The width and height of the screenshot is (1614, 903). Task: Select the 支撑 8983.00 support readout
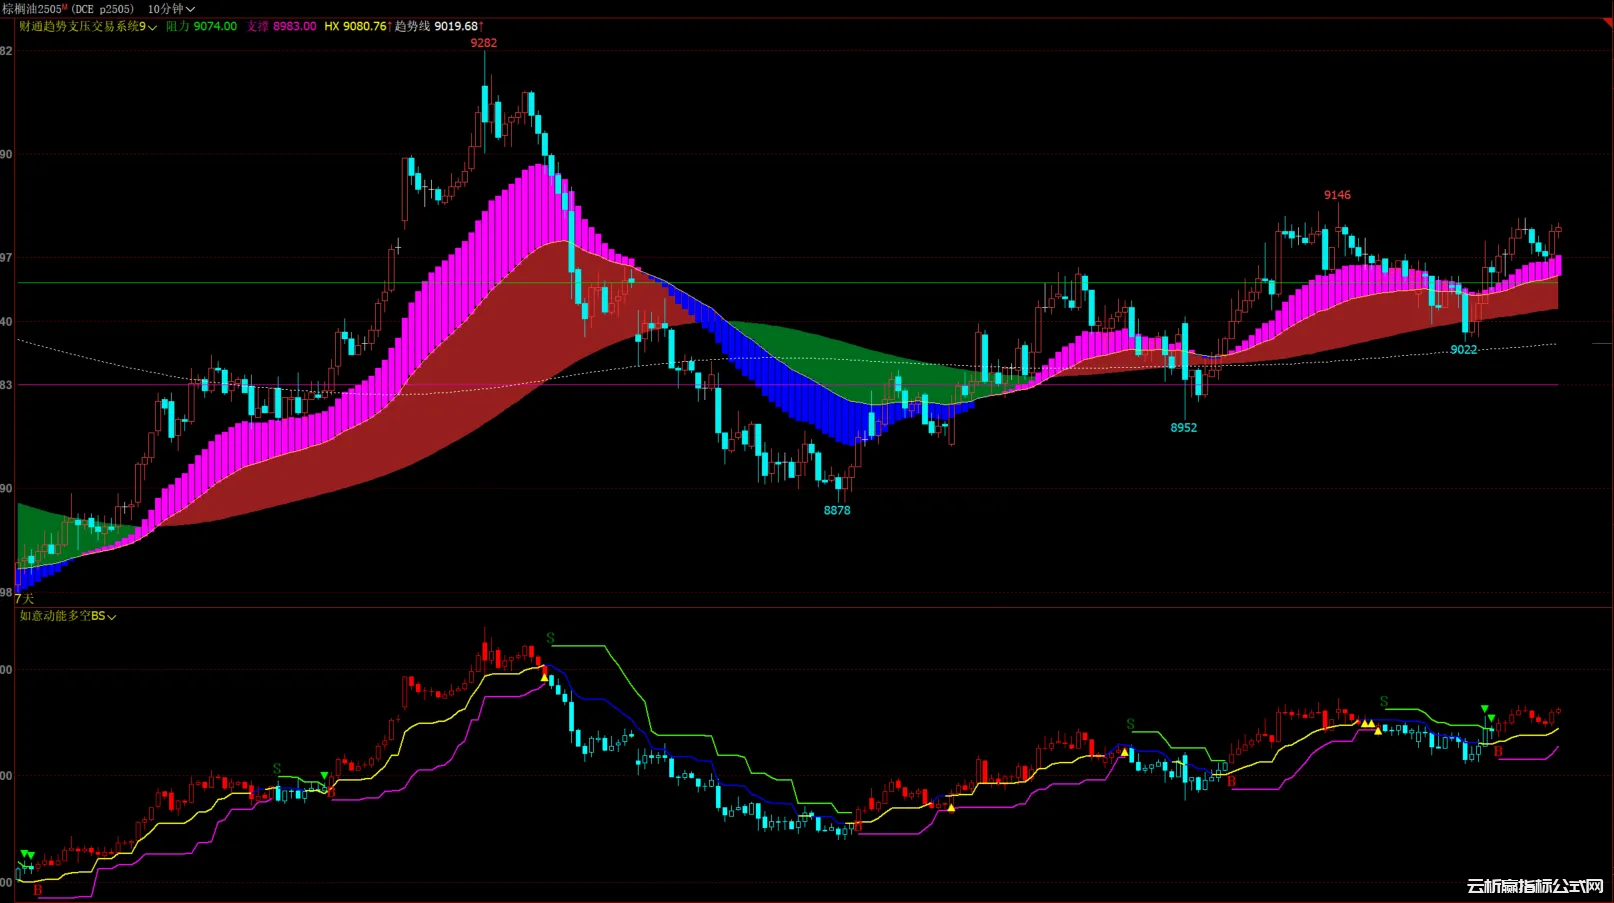tap(281, 26)
